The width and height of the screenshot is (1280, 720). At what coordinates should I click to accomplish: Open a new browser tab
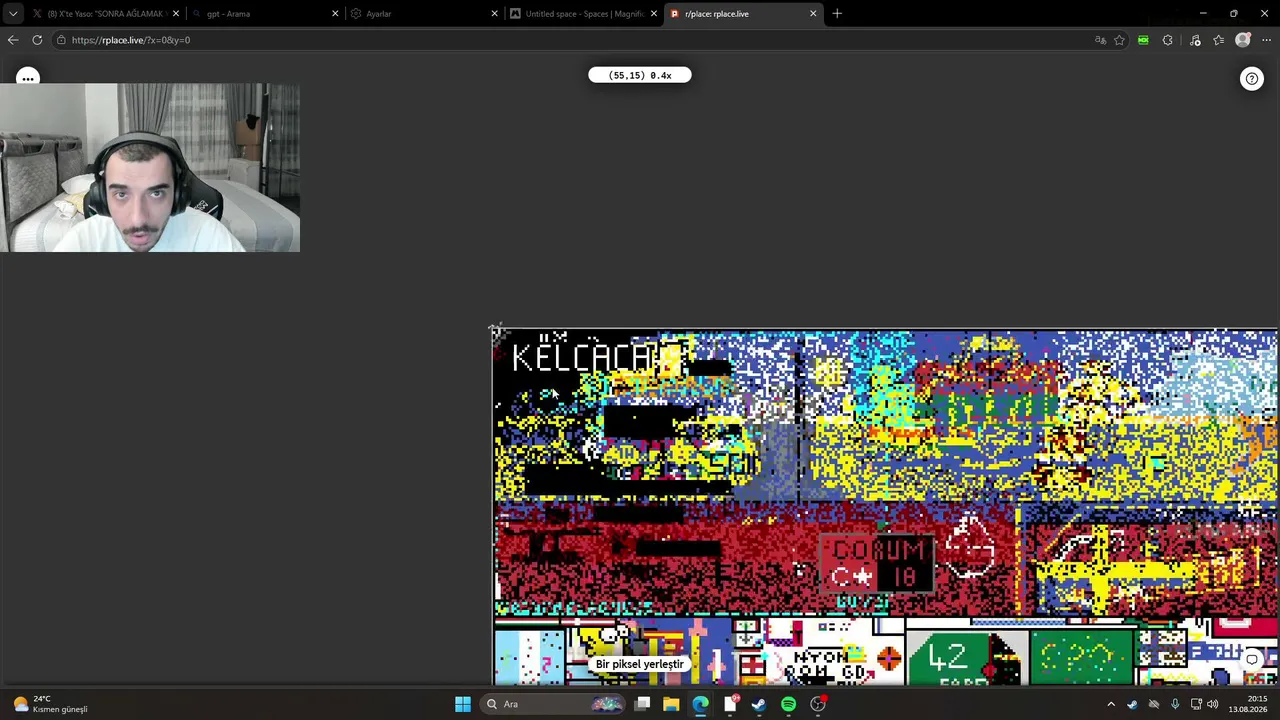837,14
